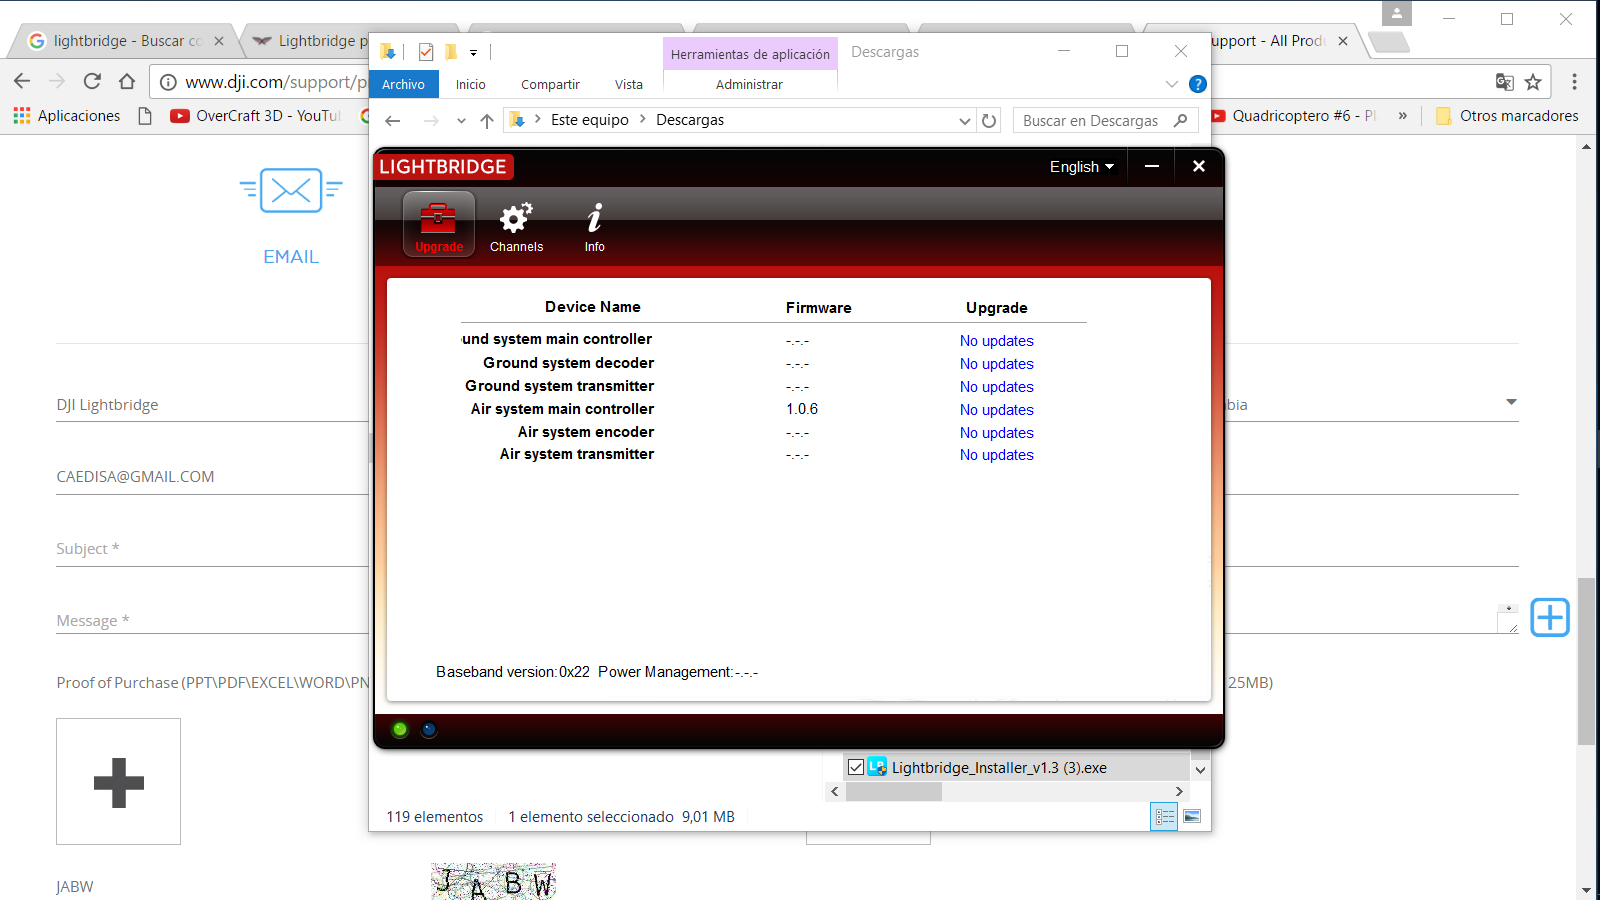Switch to the Inicio ribbon tab
Viewport: 1600px width, 900px height.
471,84
